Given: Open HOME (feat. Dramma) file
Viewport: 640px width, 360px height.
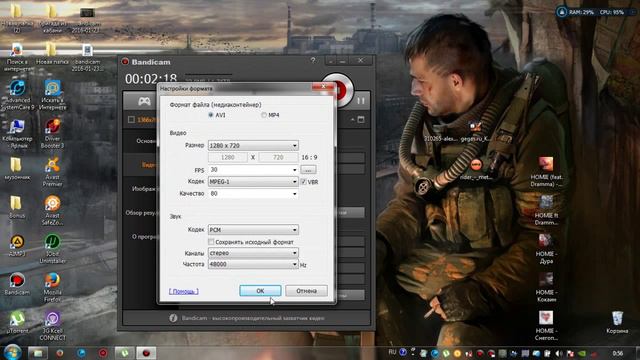Looking at the screenshot, I should [547, 172].
